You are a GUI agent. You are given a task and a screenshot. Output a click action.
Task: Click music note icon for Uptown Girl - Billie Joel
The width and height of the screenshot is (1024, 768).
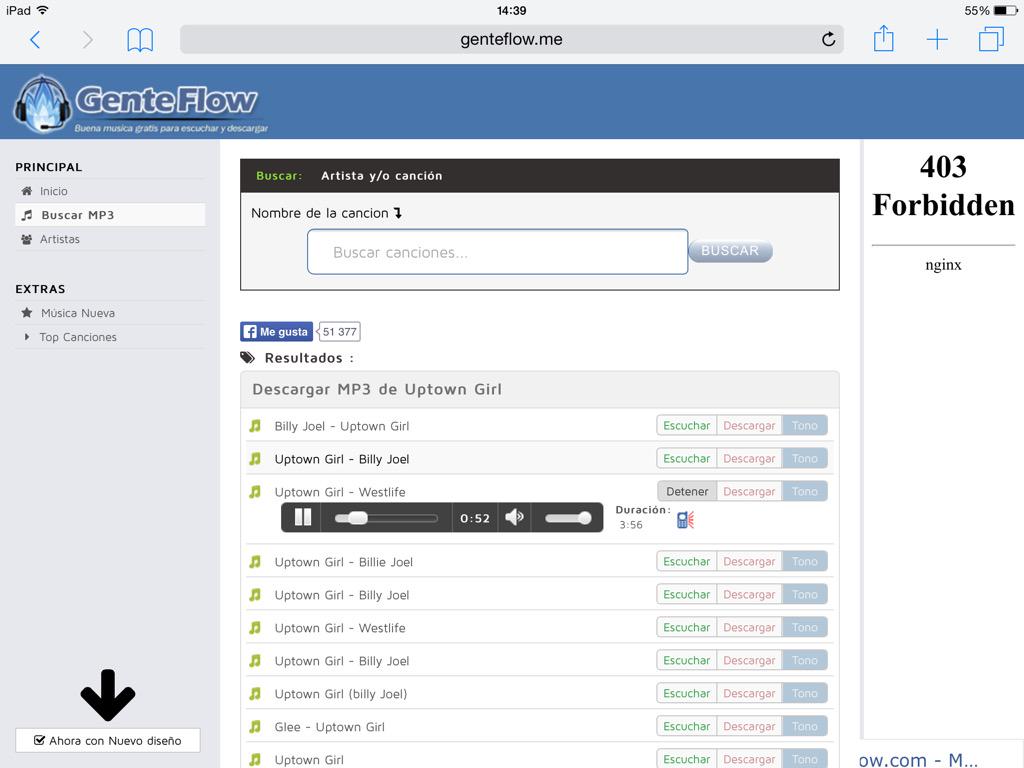coord(255,562)
